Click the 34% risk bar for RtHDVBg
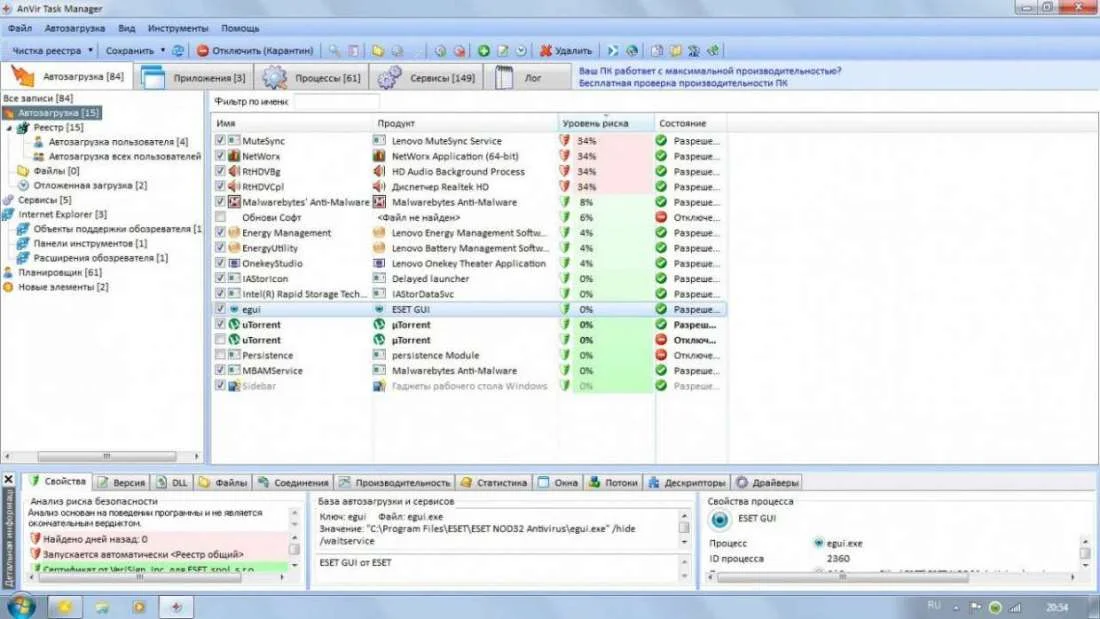This screenshot has height=619, width=1100. click(612, 171)
